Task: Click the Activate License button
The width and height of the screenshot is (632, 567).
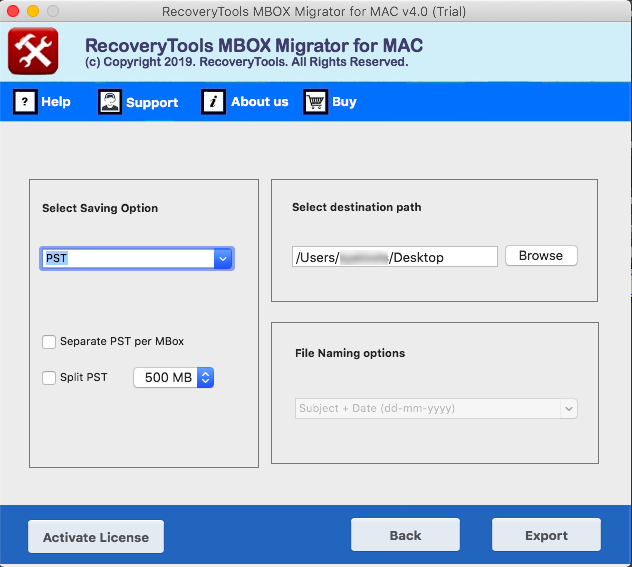Action: coord(96,536)
